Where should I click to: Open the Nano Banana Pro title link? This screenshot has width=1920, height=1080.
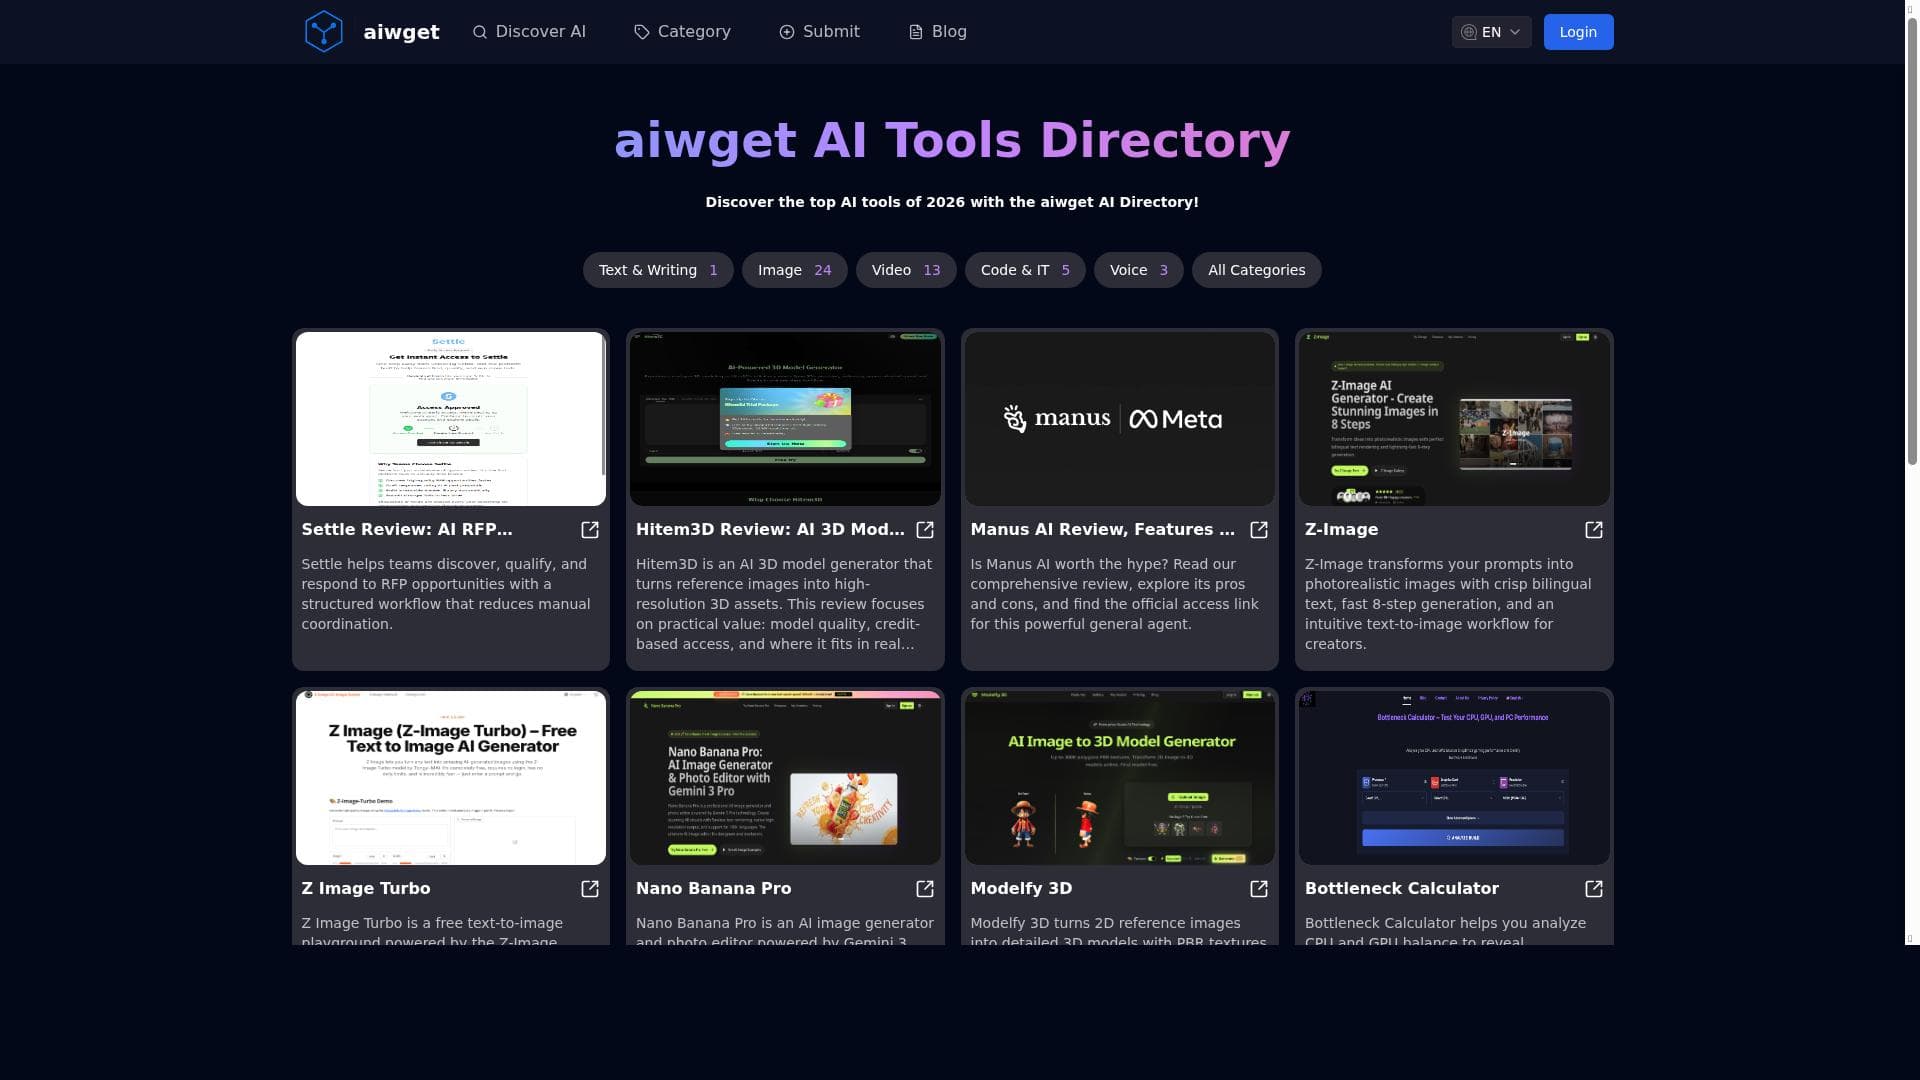click(713, 889)
